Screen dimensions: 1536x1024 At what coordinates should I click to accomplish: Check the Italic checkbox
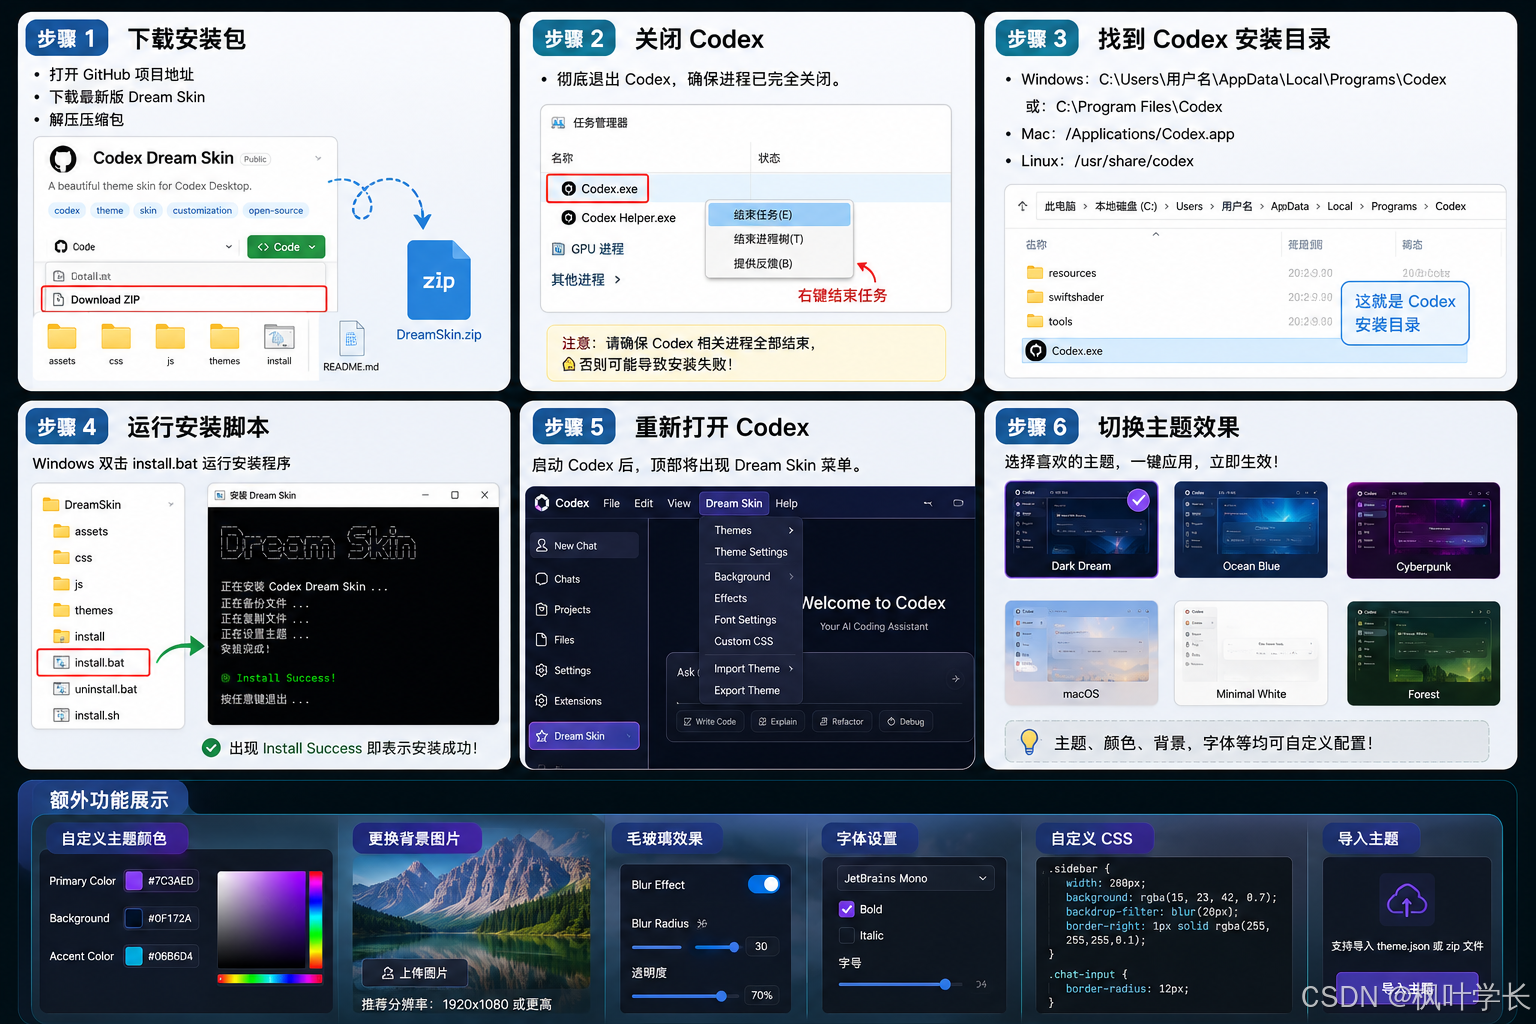pyautogui.click(x=847, y=936)
